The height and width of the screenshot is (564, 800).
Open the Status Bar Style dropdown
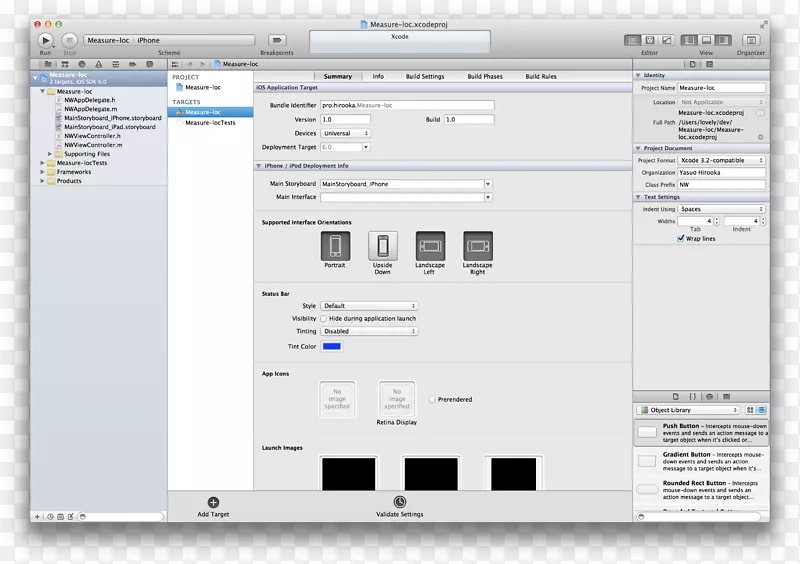(x=369, y=306)
